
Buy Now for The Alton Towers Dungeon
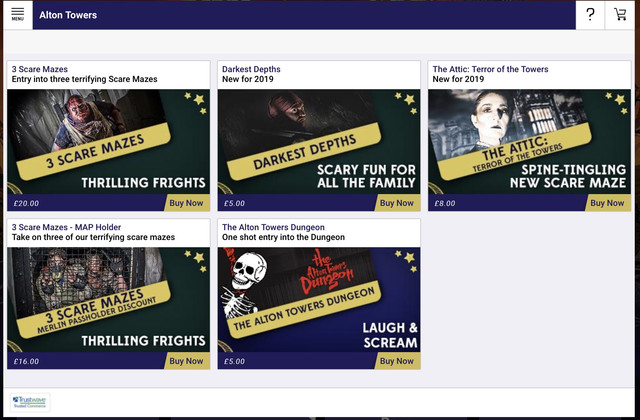398,361
